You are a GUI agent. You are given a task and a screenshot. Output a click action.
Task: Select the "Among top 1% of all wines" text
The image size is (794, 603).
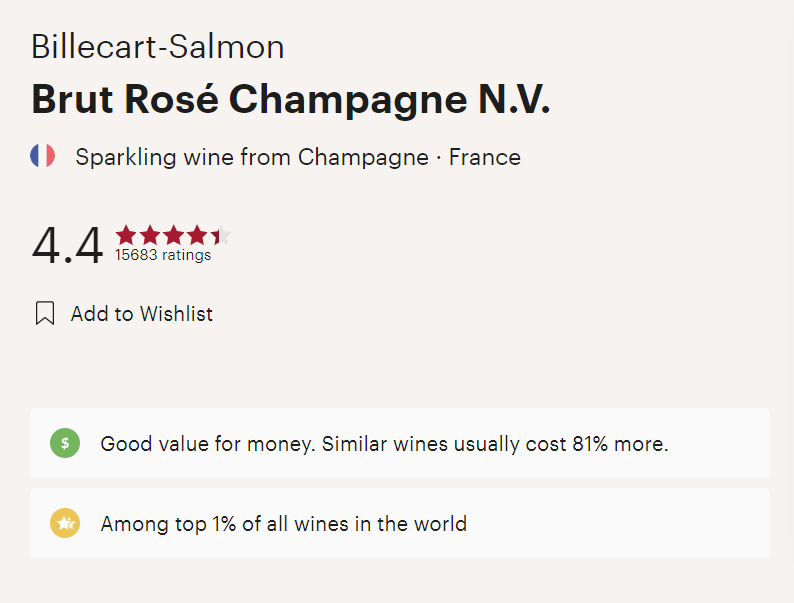(284, 523)
